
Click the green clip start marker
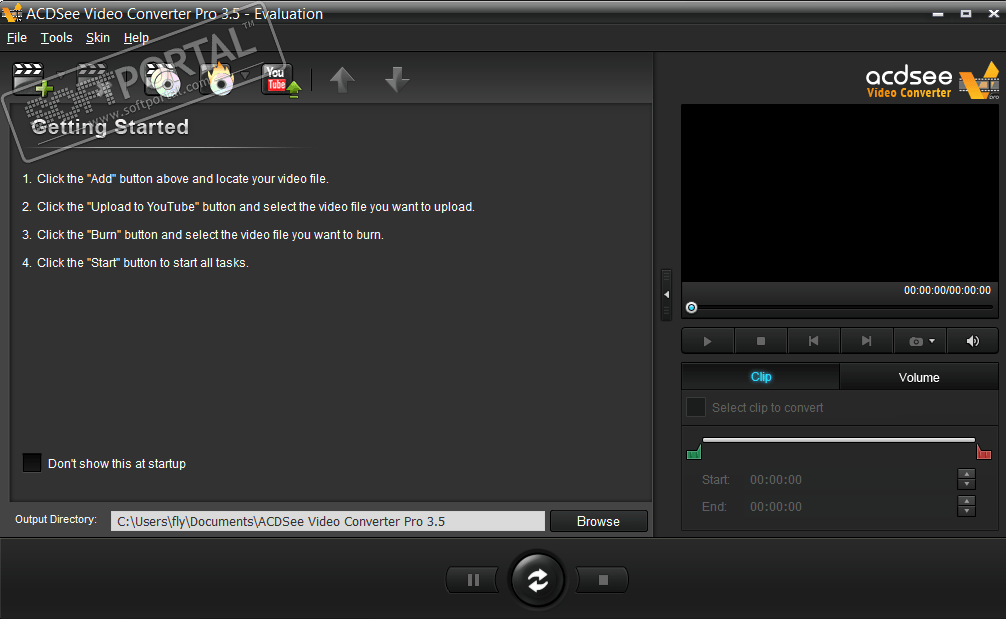pos(694,452)
